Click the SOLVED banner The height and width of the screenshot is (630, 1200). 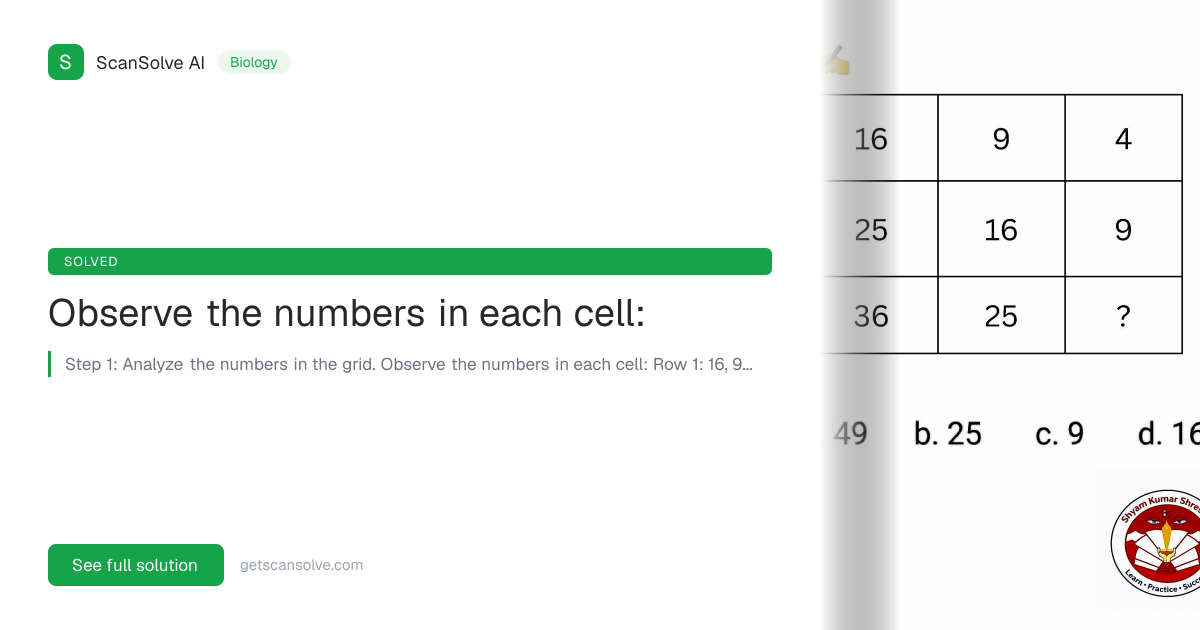point(410,261)
